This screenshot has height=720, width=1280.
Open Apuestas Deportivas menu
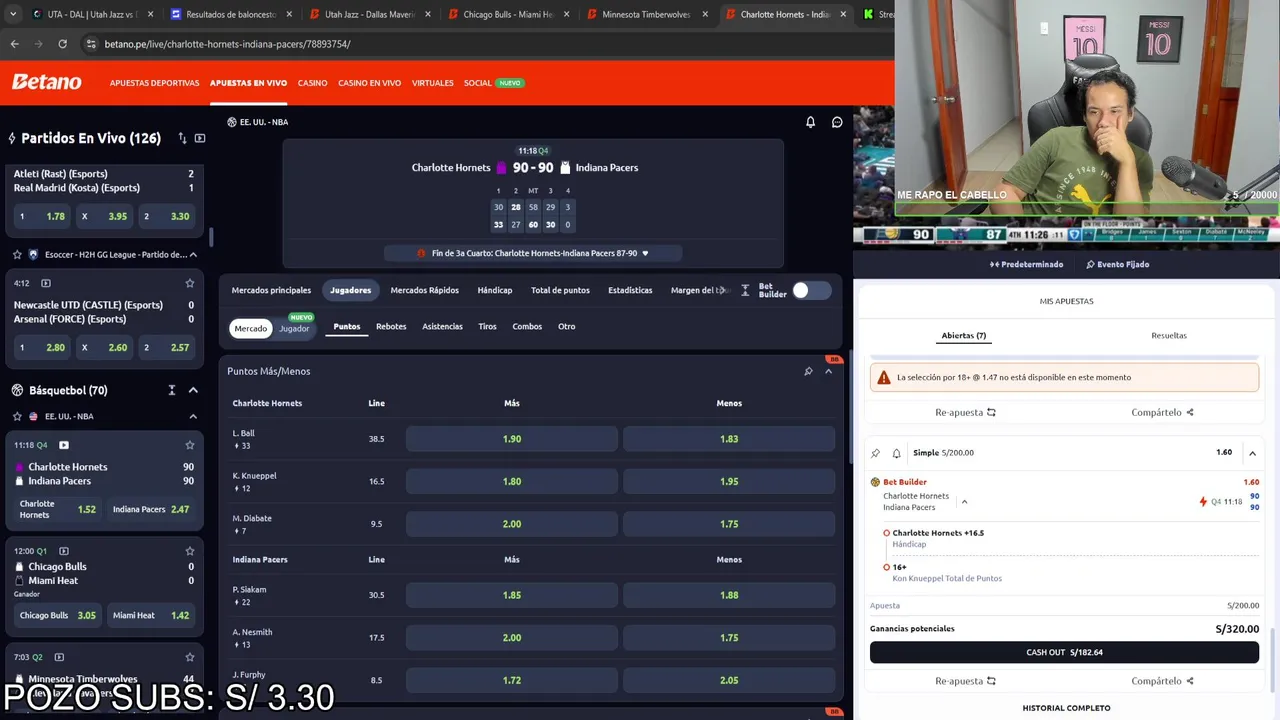point(154,83)
